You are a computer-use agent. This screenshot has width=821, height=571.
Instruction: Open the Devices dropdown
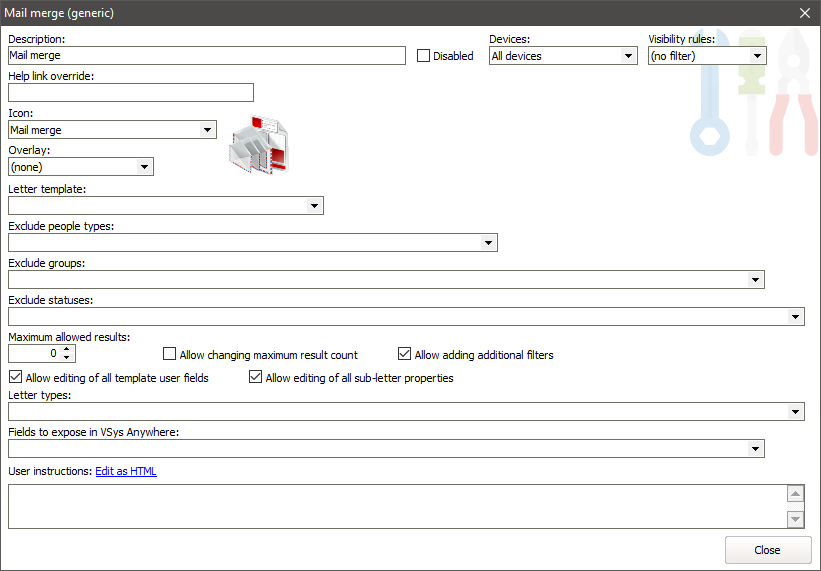[x=628, y=56]
